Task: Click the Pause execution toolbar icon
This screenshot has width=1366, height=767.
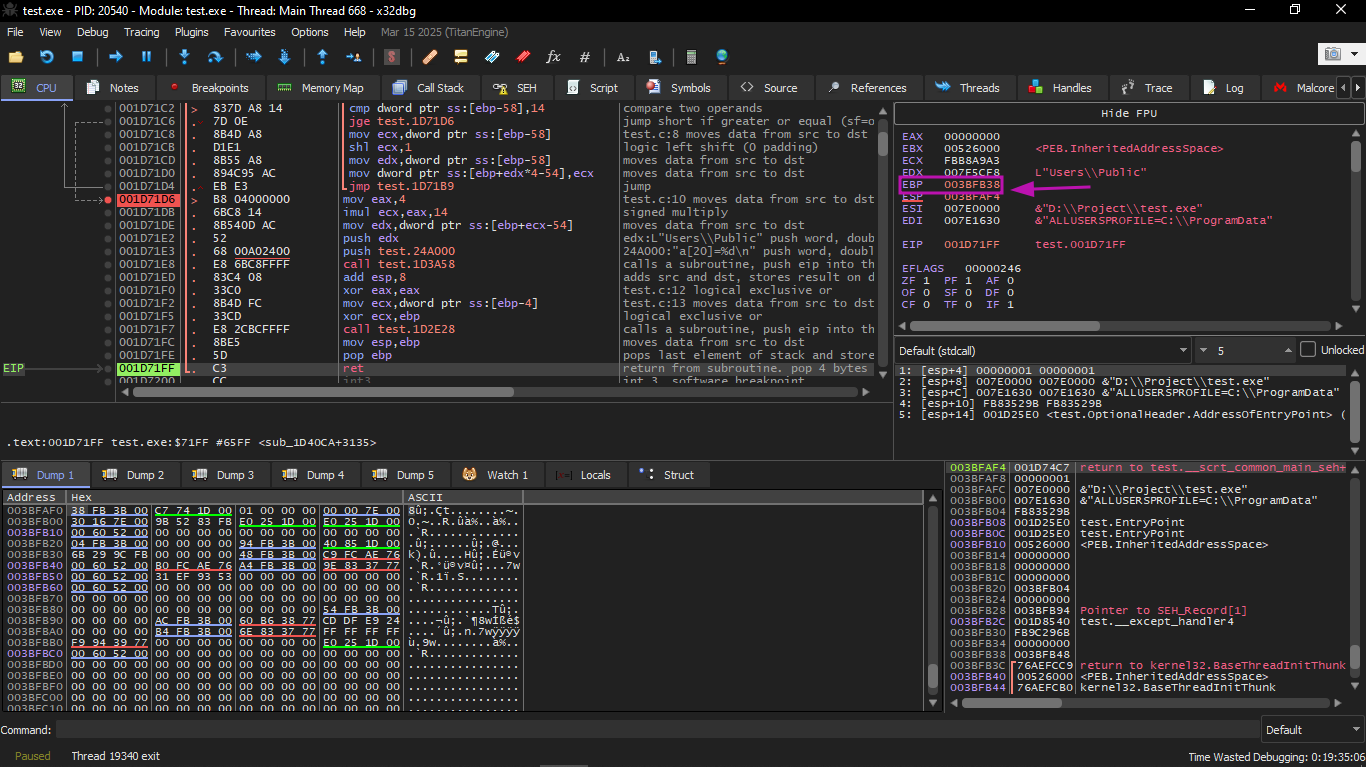Action: pyautogui.click(x=146, y=57)
